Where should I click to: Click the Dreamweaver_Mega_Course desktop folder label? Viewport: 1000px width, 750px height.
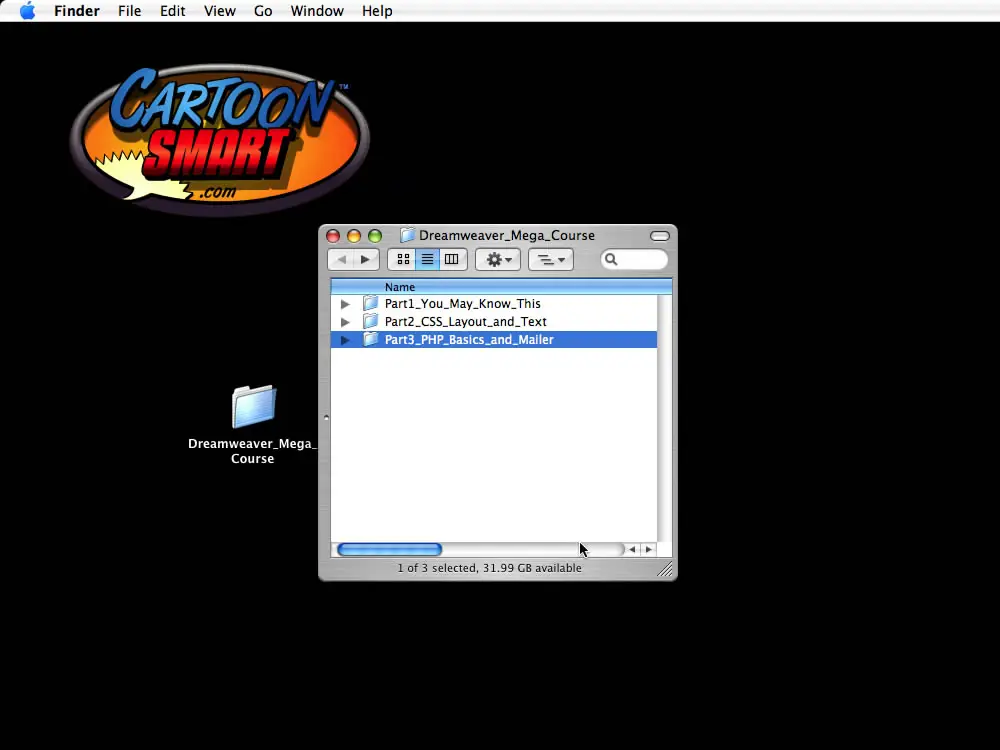[x=253, y=451]
